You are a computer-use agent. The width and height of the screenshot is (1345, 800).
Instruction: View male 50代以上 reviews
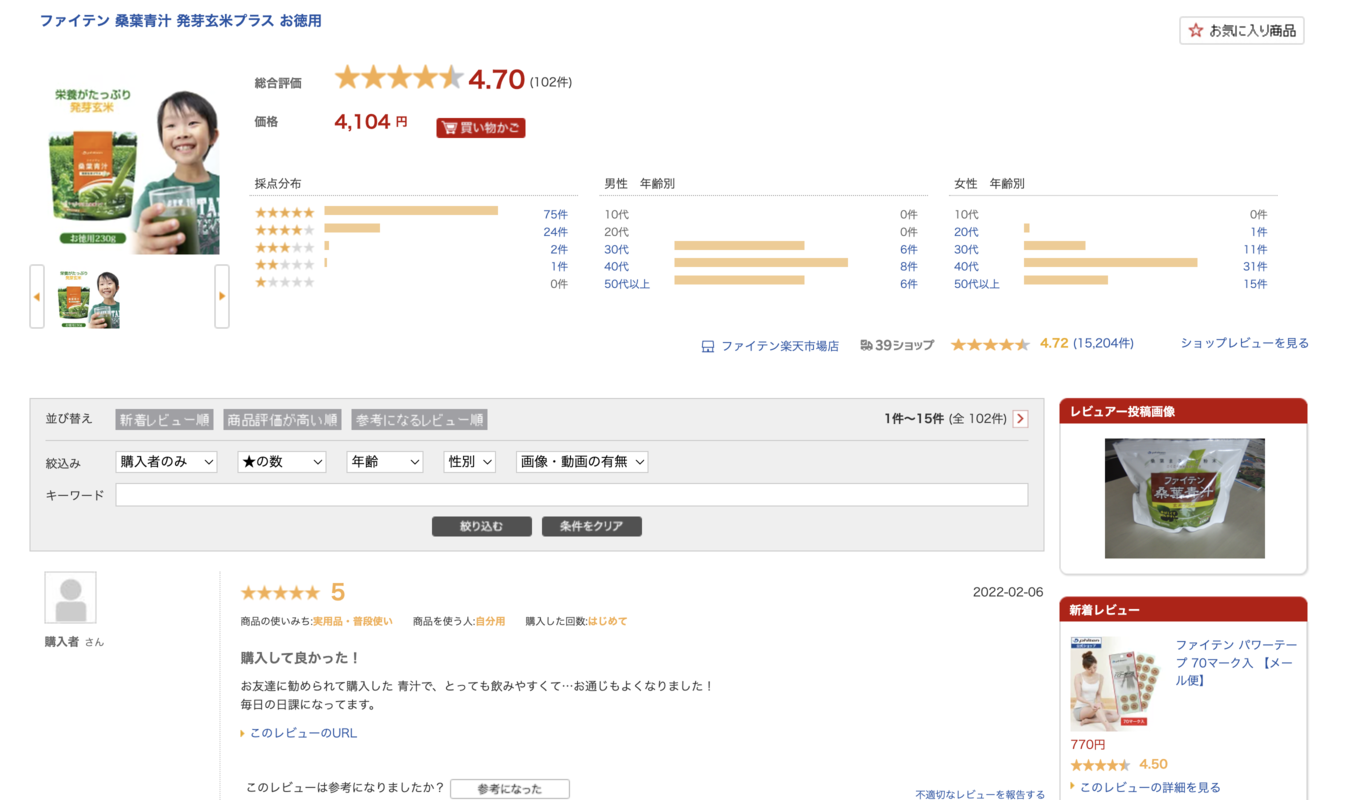[627, 284]
